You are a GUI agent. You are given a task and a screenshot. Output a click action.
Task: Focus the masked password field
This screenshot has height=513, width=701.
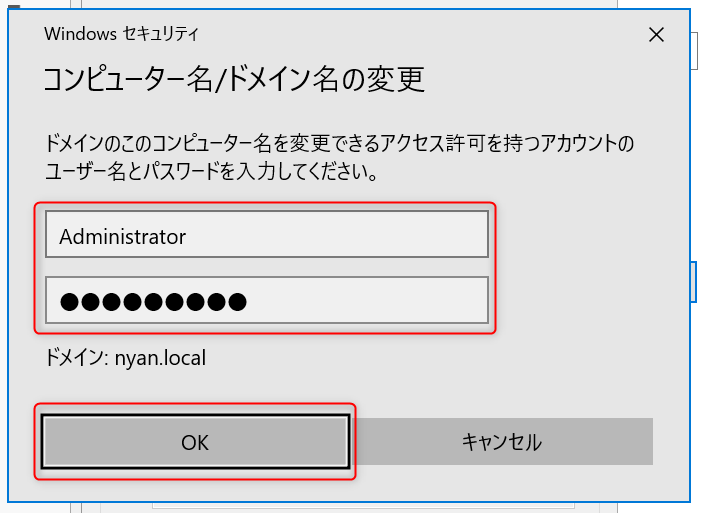tap(266, 300)
